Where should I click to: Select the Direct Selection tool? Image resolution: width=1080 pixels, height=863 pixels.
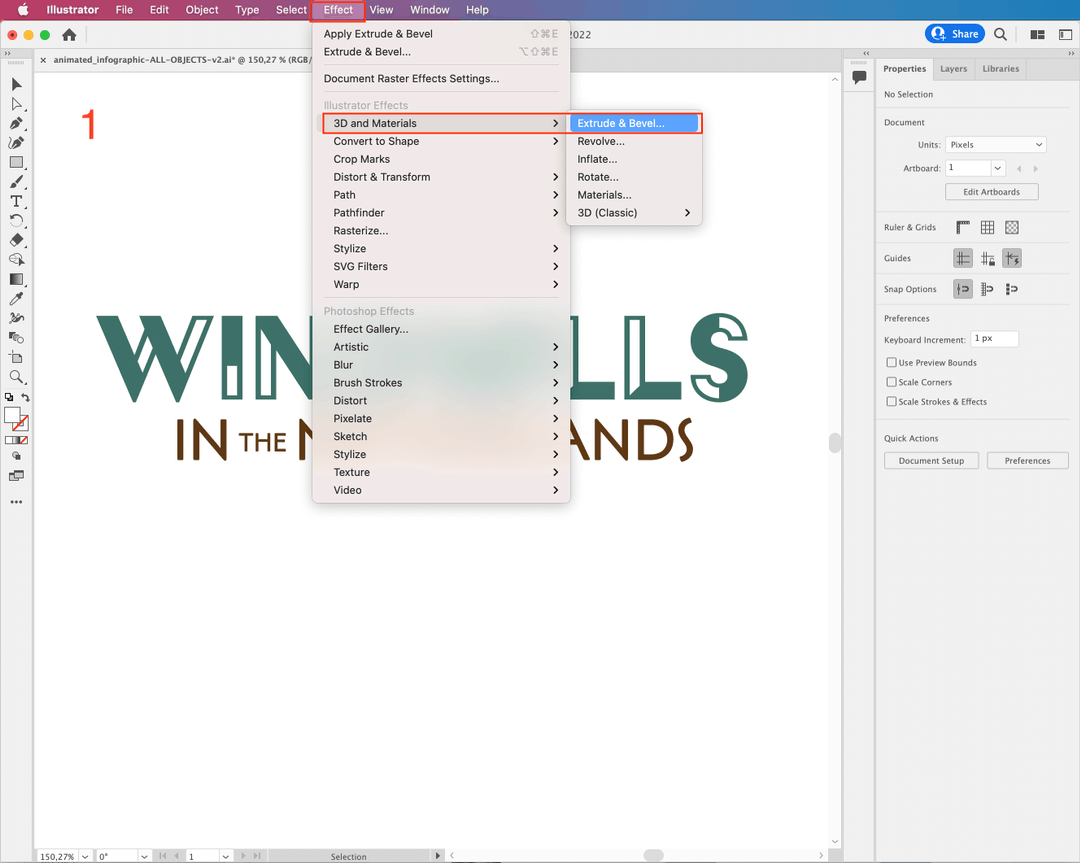point(16,104)
